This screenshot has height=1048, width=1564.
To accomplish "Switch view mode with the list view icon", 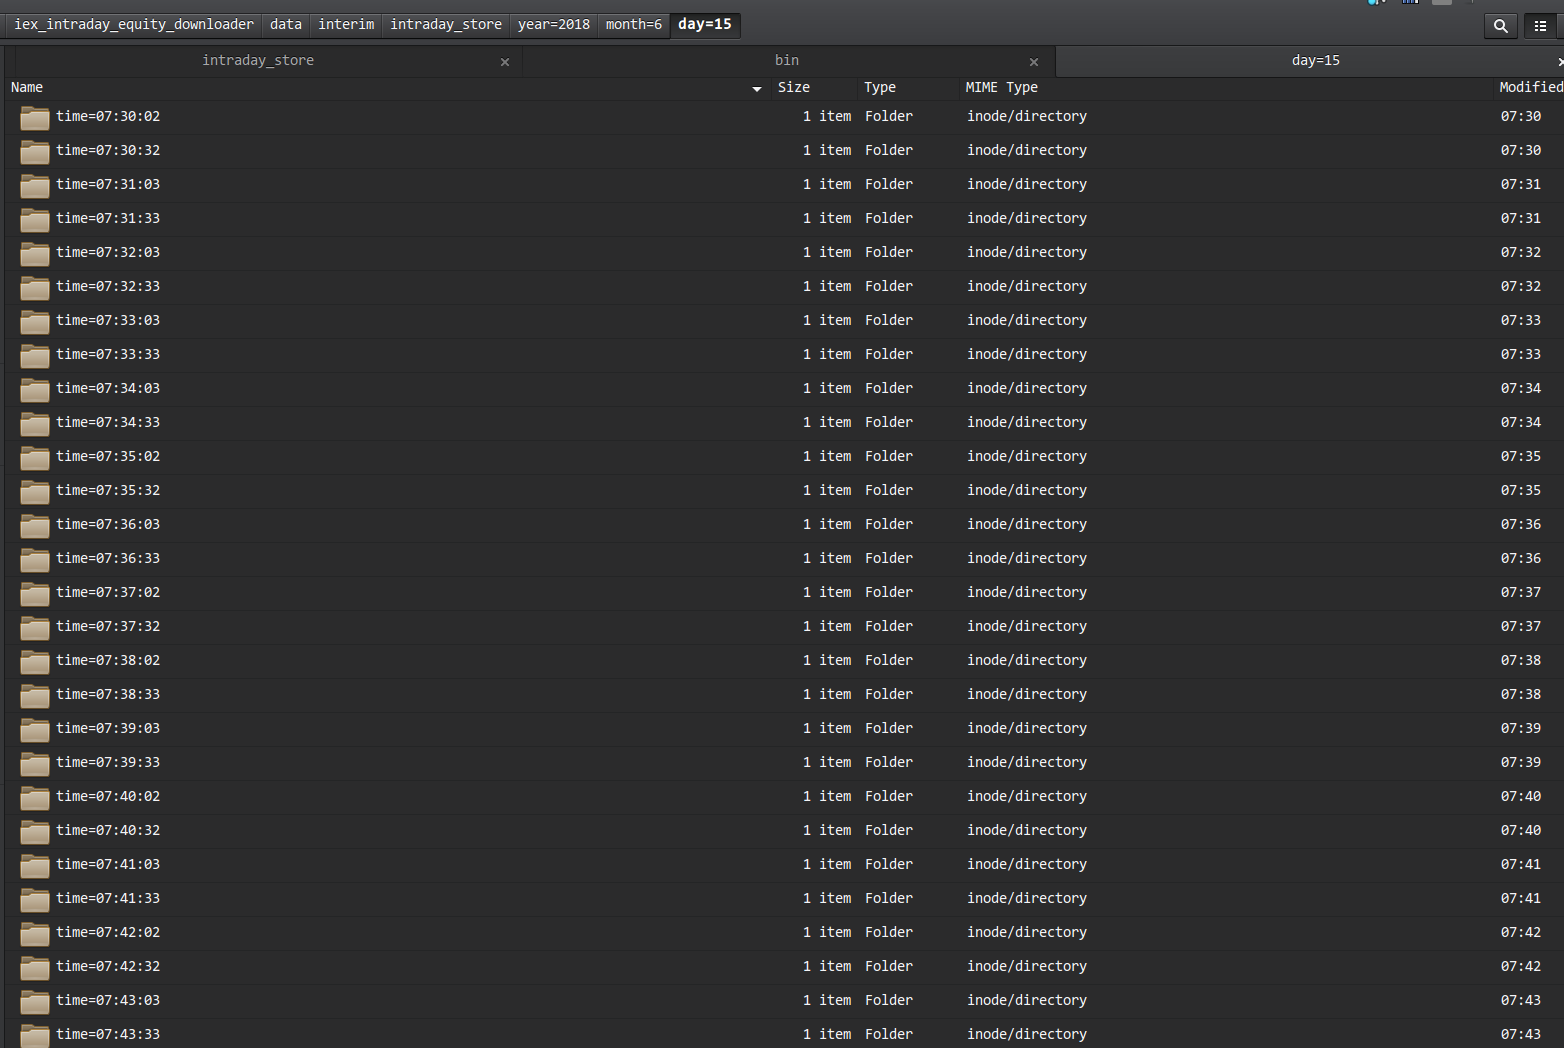I will pos(1540,26).
